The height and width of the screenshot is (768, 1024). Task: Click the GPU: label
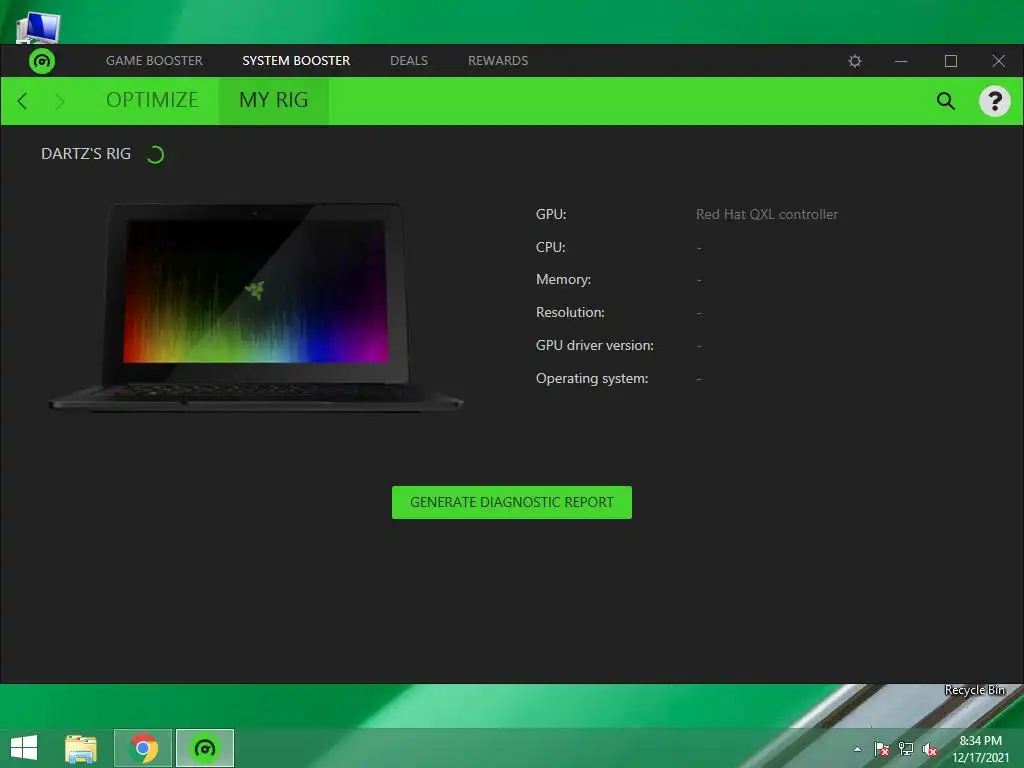pyautogui.click(x=551, y=214)
